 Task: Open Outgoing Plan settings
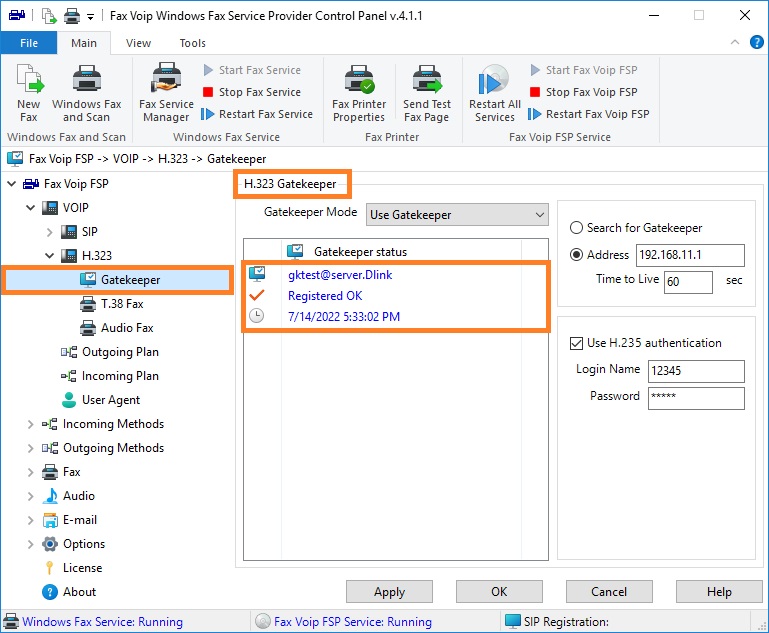tap(120, 352)
